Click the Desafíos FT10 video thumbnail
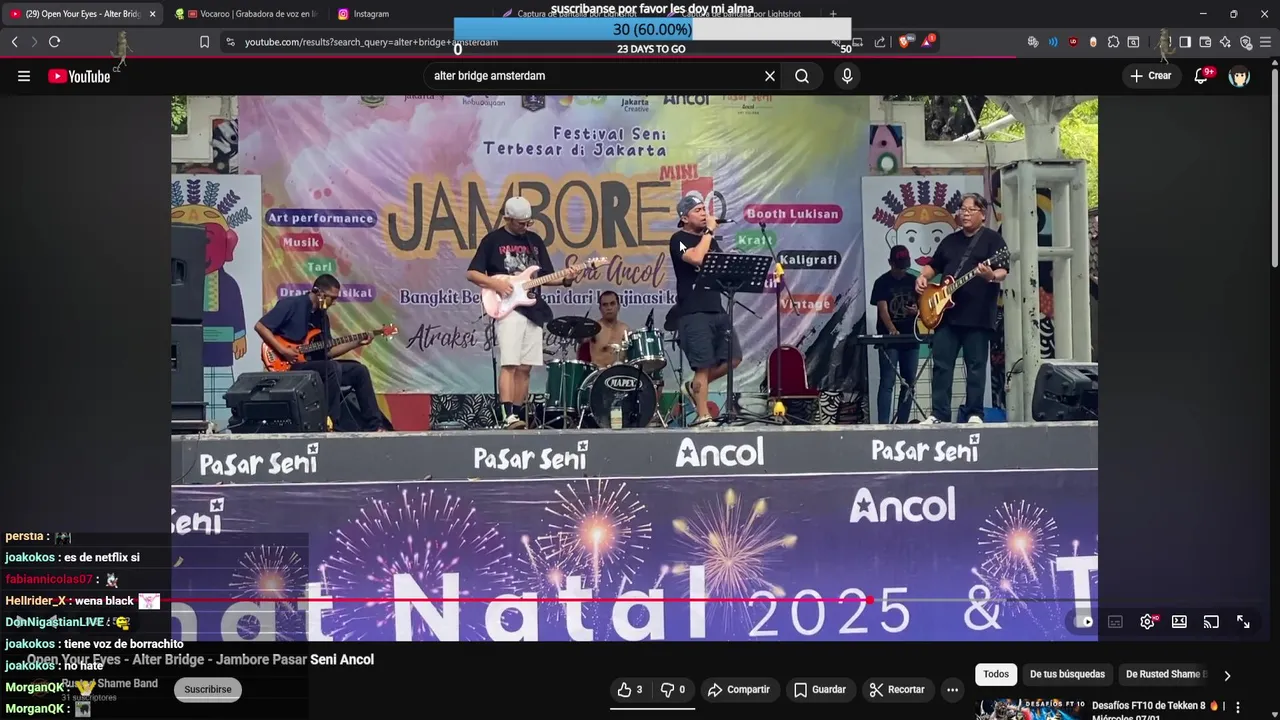Screen dimensions: 1280x720 [x=1029, y=709]
